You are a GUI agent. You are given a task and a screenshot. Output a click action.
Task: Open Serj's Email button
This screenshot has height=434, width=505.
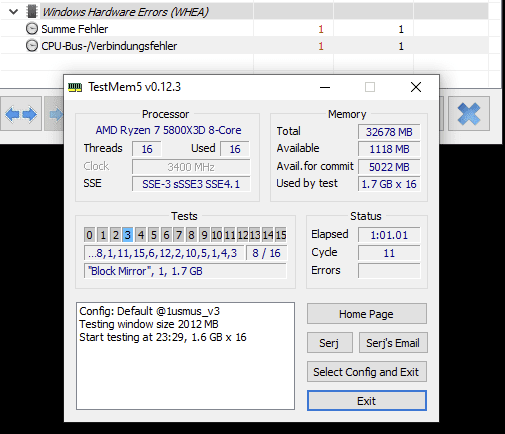point(393,343)
